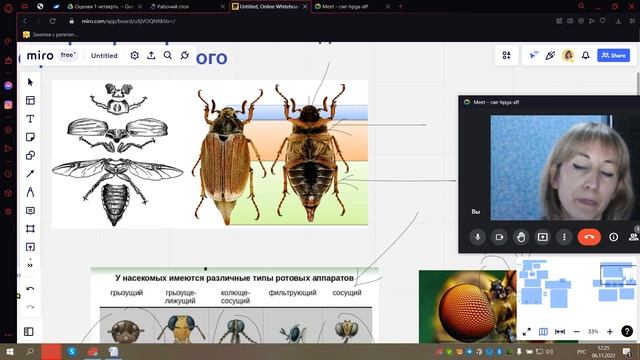Select the Shapes tool in Miro
Image resolution: width=640 pixels, height=360 pixels.
30,156
